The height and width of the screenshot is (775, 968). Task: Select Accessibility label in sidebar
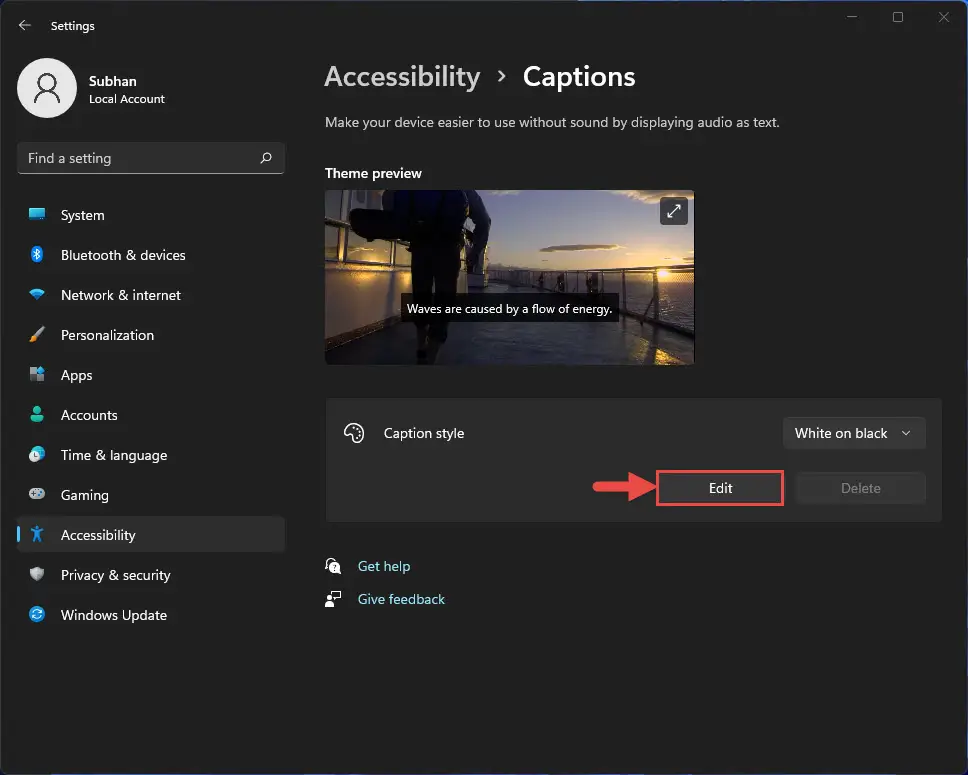(98, 535)
